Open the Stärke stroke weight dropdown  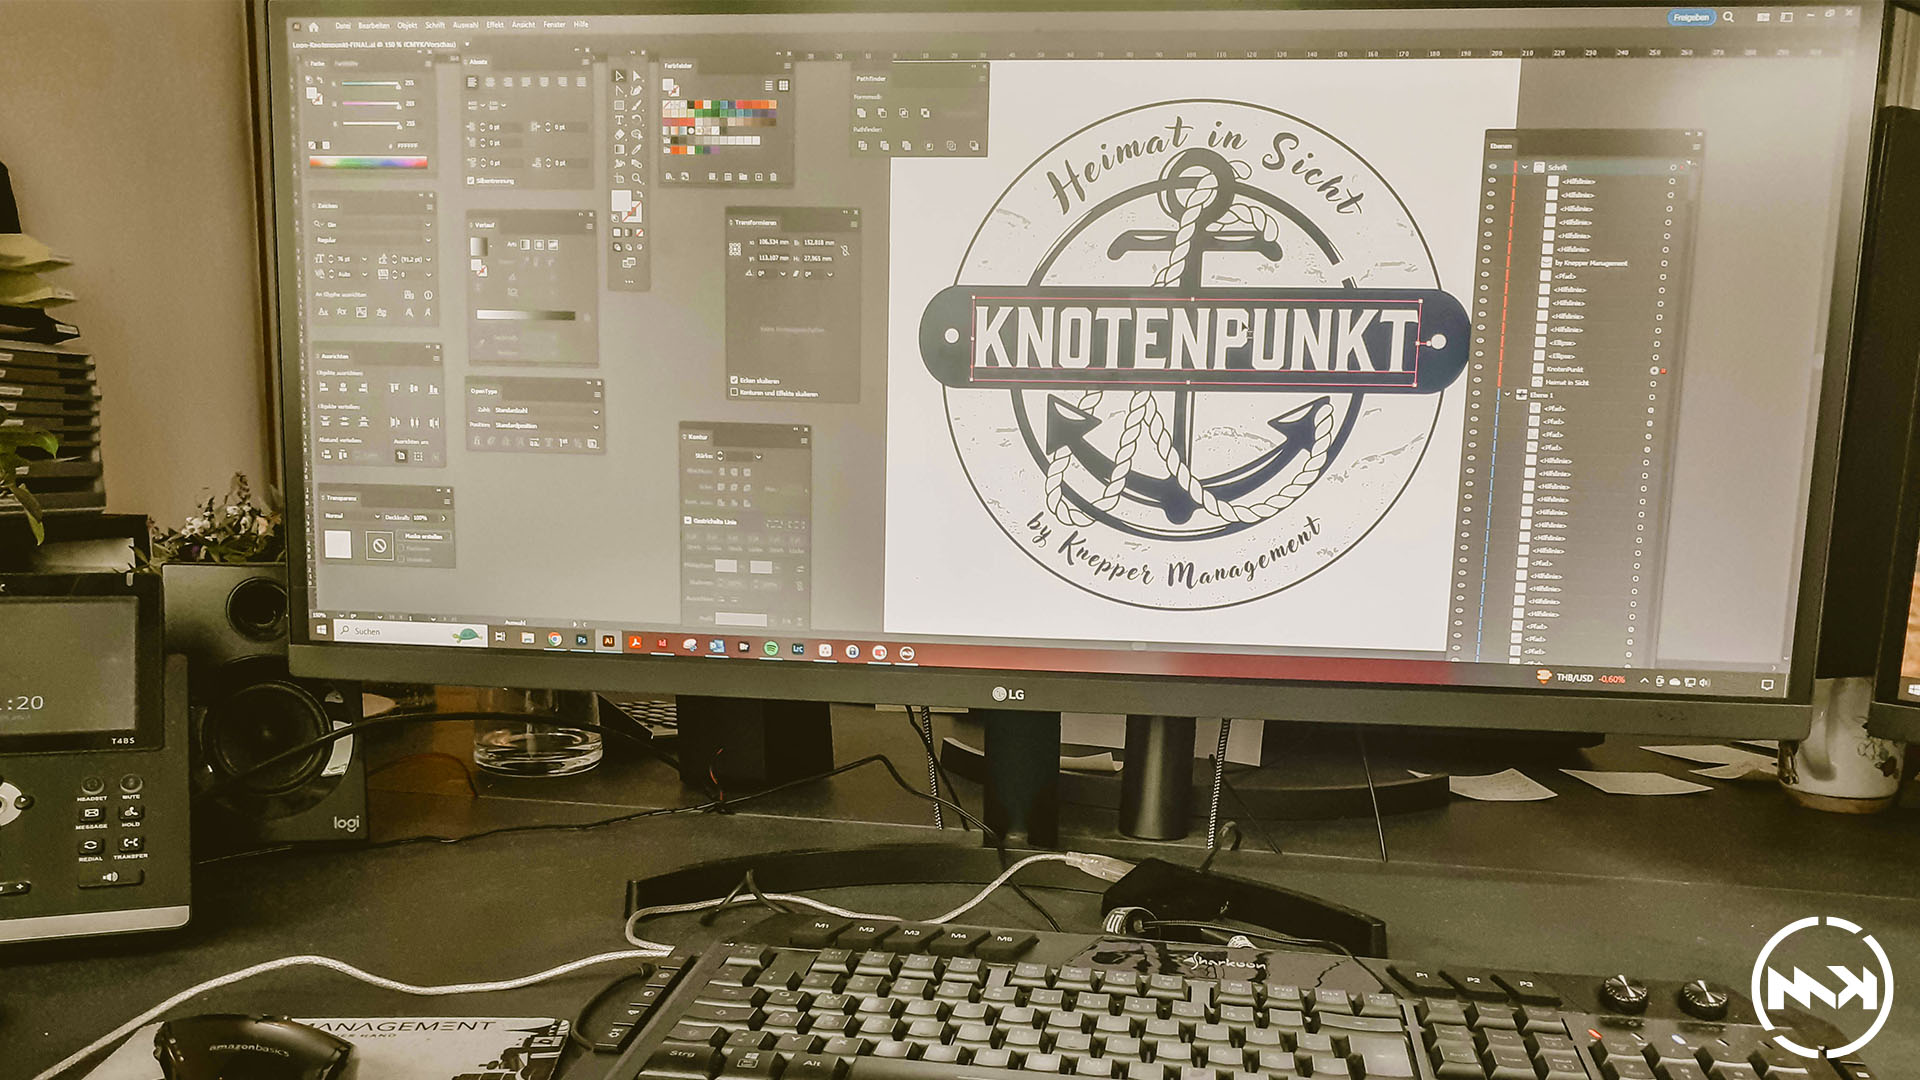758,457
